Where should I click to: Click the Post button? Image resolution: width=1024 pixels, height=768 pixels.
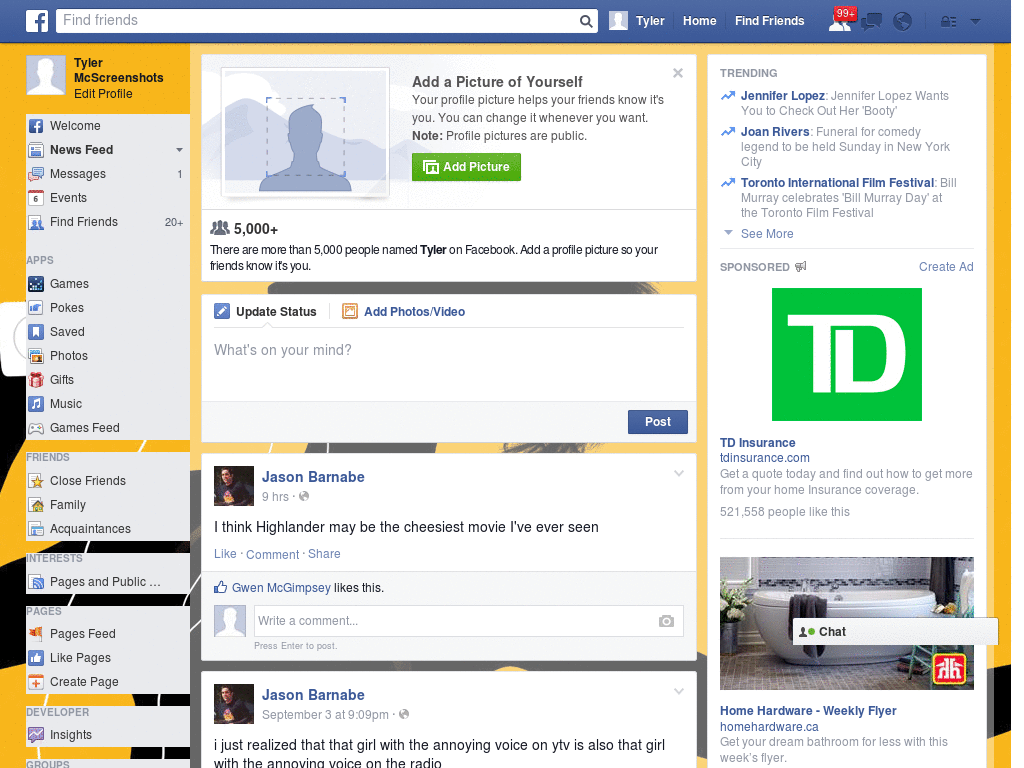coord(657,421)
